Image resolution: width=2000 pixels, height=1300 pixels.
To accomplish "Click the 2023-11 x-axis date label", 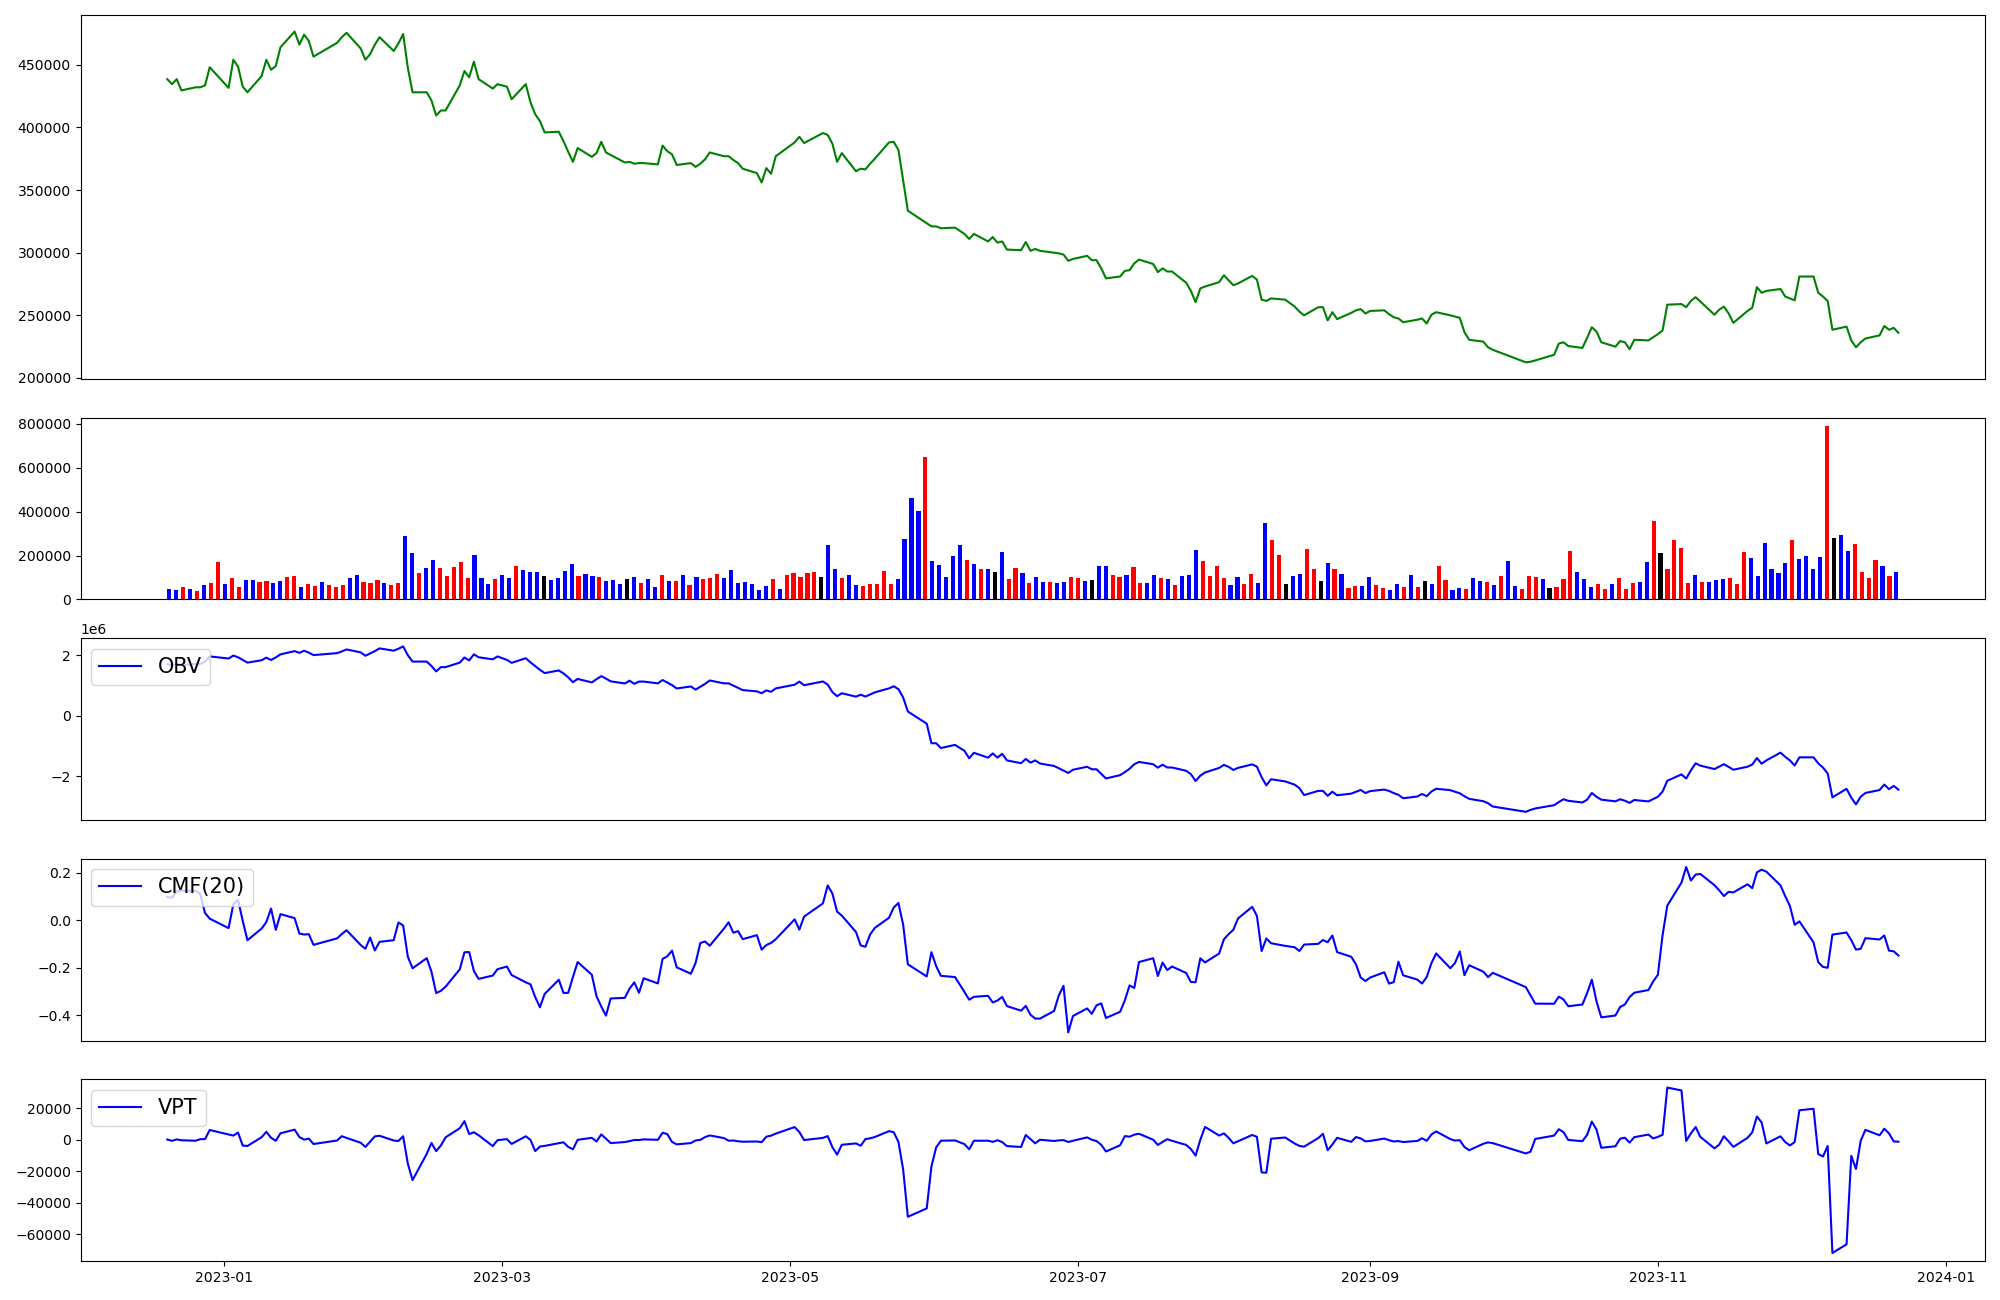I will [1658, 1276].
